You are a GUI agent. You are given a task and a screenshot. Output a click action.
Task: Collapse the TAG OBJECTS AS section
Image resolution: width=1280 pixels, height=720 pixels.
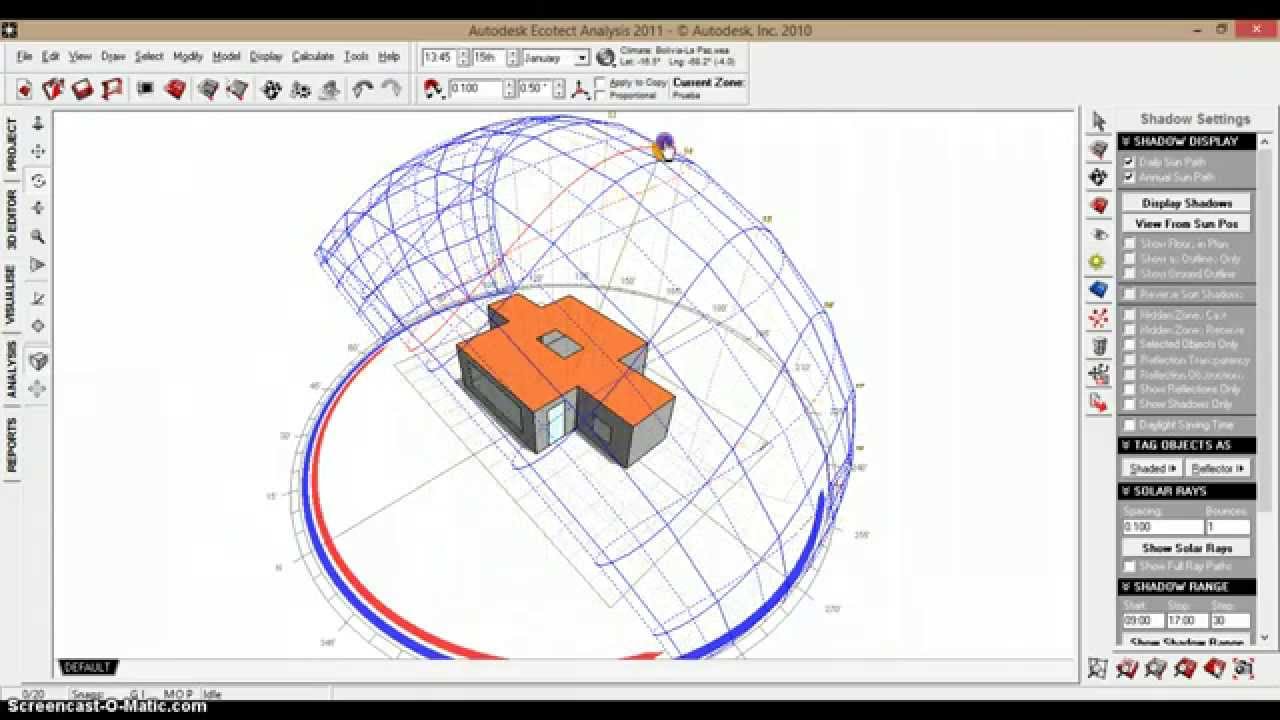[x=1187, y=445]
